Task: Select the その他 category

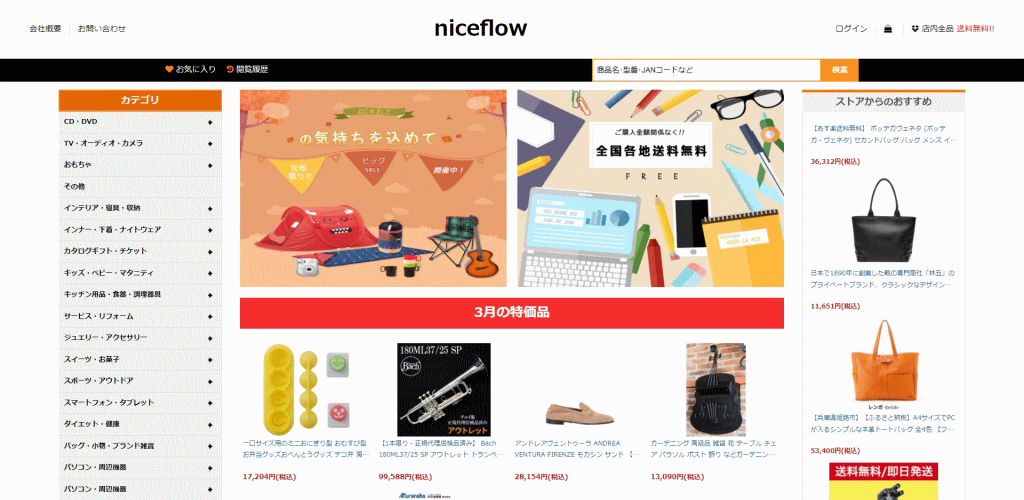Action: pyautogui.click(x=140, y=187)
